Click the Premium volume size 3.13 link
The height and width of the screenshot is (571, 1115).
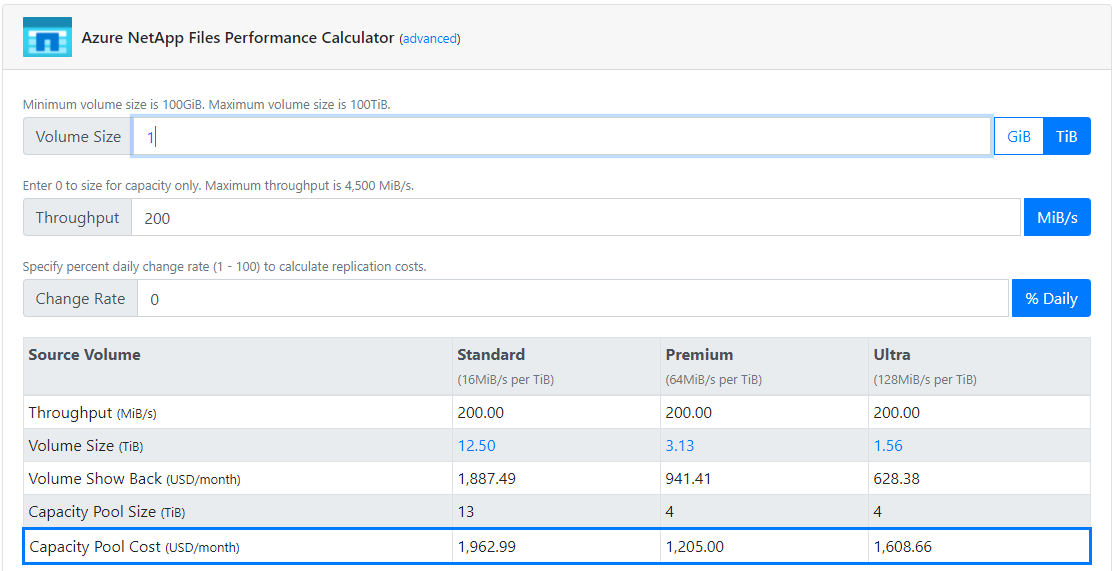(680, 446)
